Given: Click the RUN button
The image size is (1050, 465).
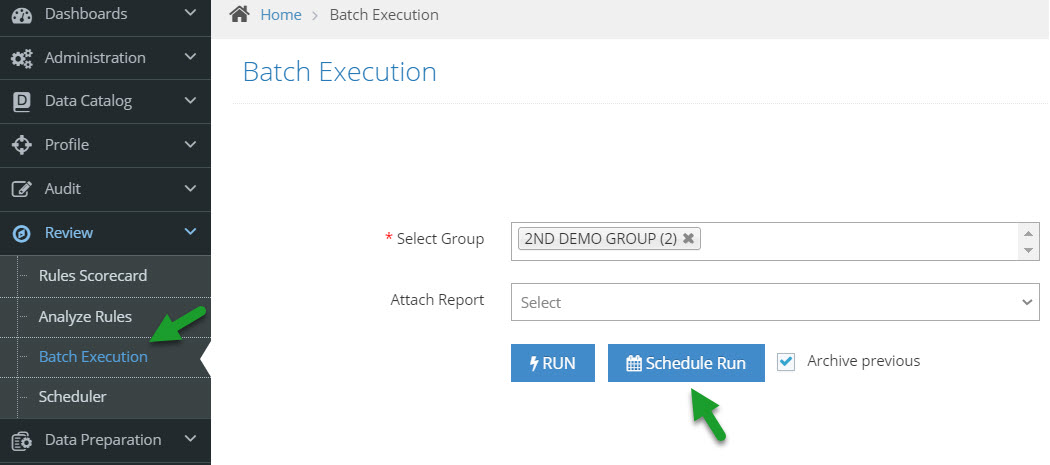Looking at the screenshot, I should pyautogui.click(x=552, y=363).
